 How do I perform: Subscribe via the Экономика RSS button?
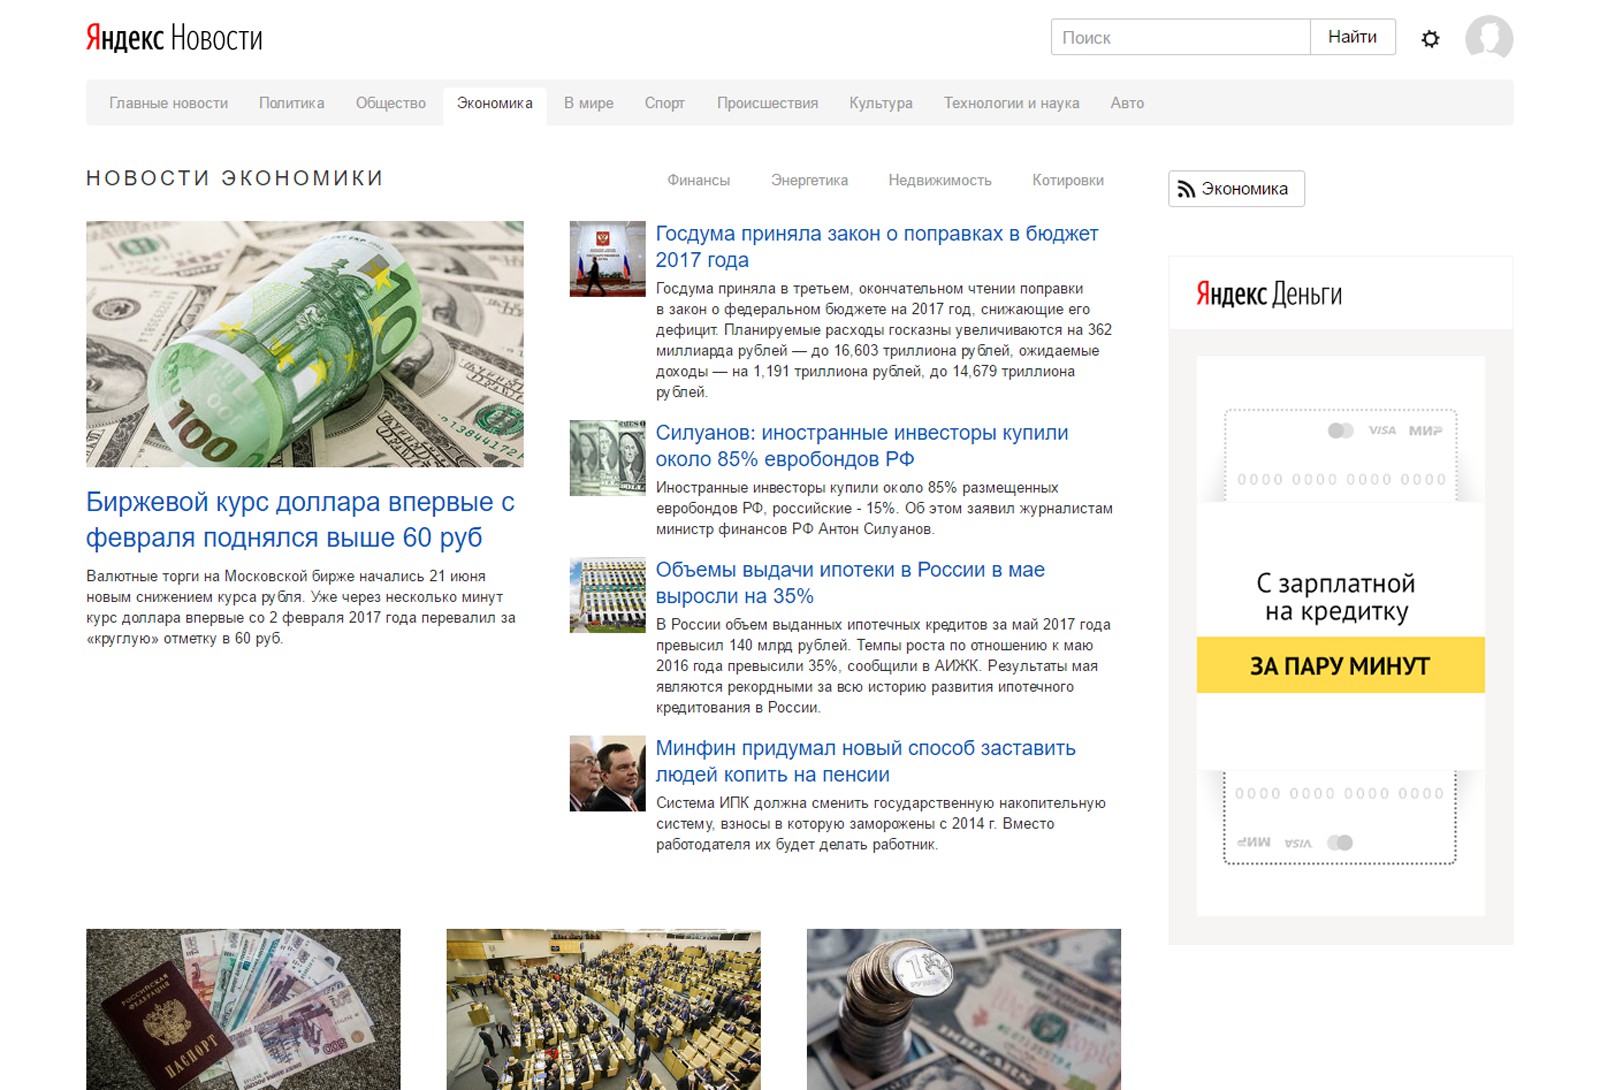click(1236, 189)
